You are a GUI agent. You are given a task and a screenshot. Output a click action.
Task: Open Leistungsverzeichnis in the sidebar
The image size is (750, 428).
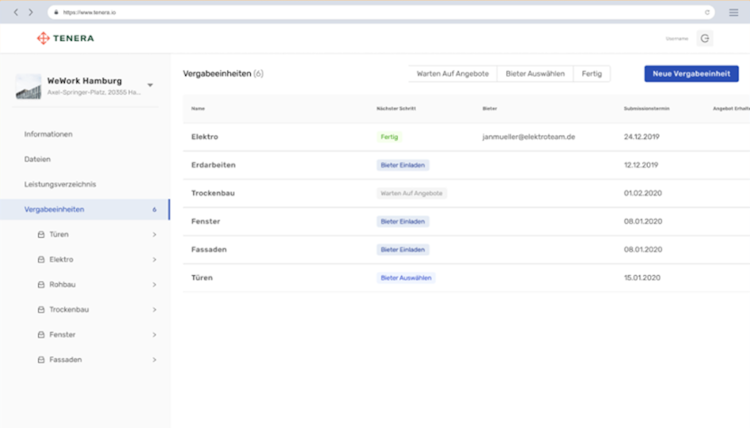(60, 184)
